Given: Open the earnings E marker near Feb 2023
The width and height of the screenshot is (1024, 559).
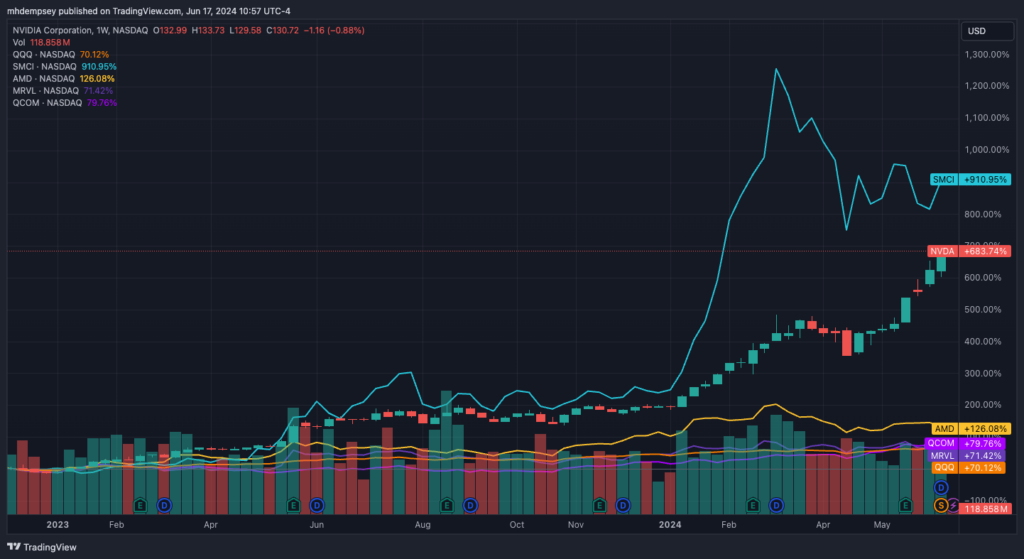Looking at the screenshot, I should pos(140,505).
